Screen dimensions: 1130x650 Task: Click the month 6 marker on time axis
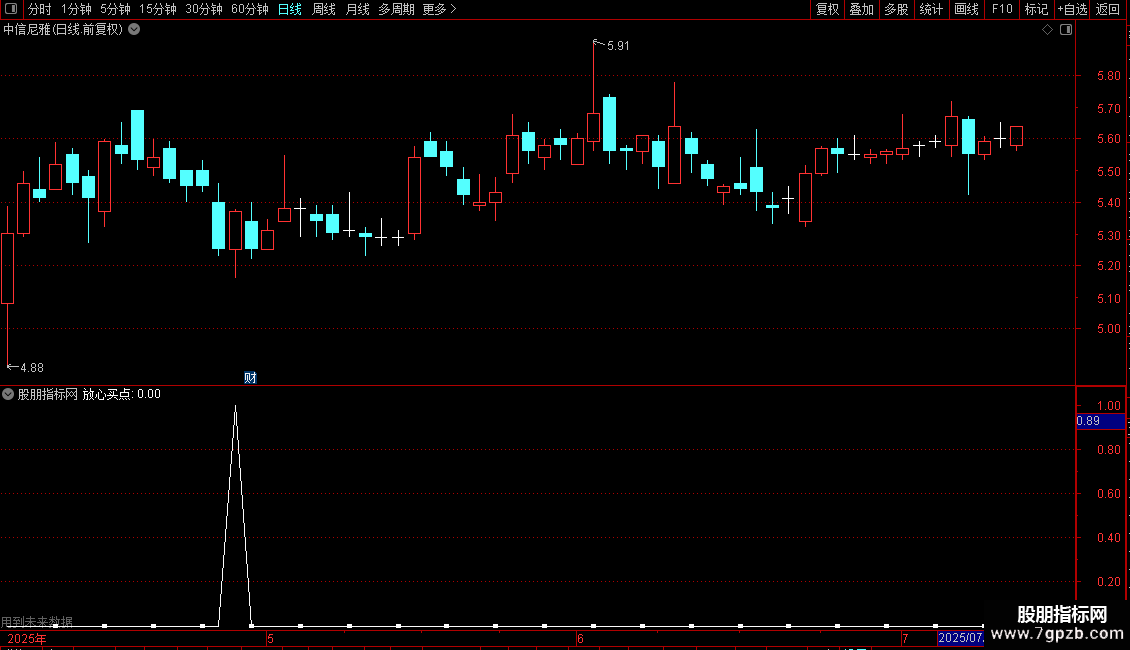(580, 639)
